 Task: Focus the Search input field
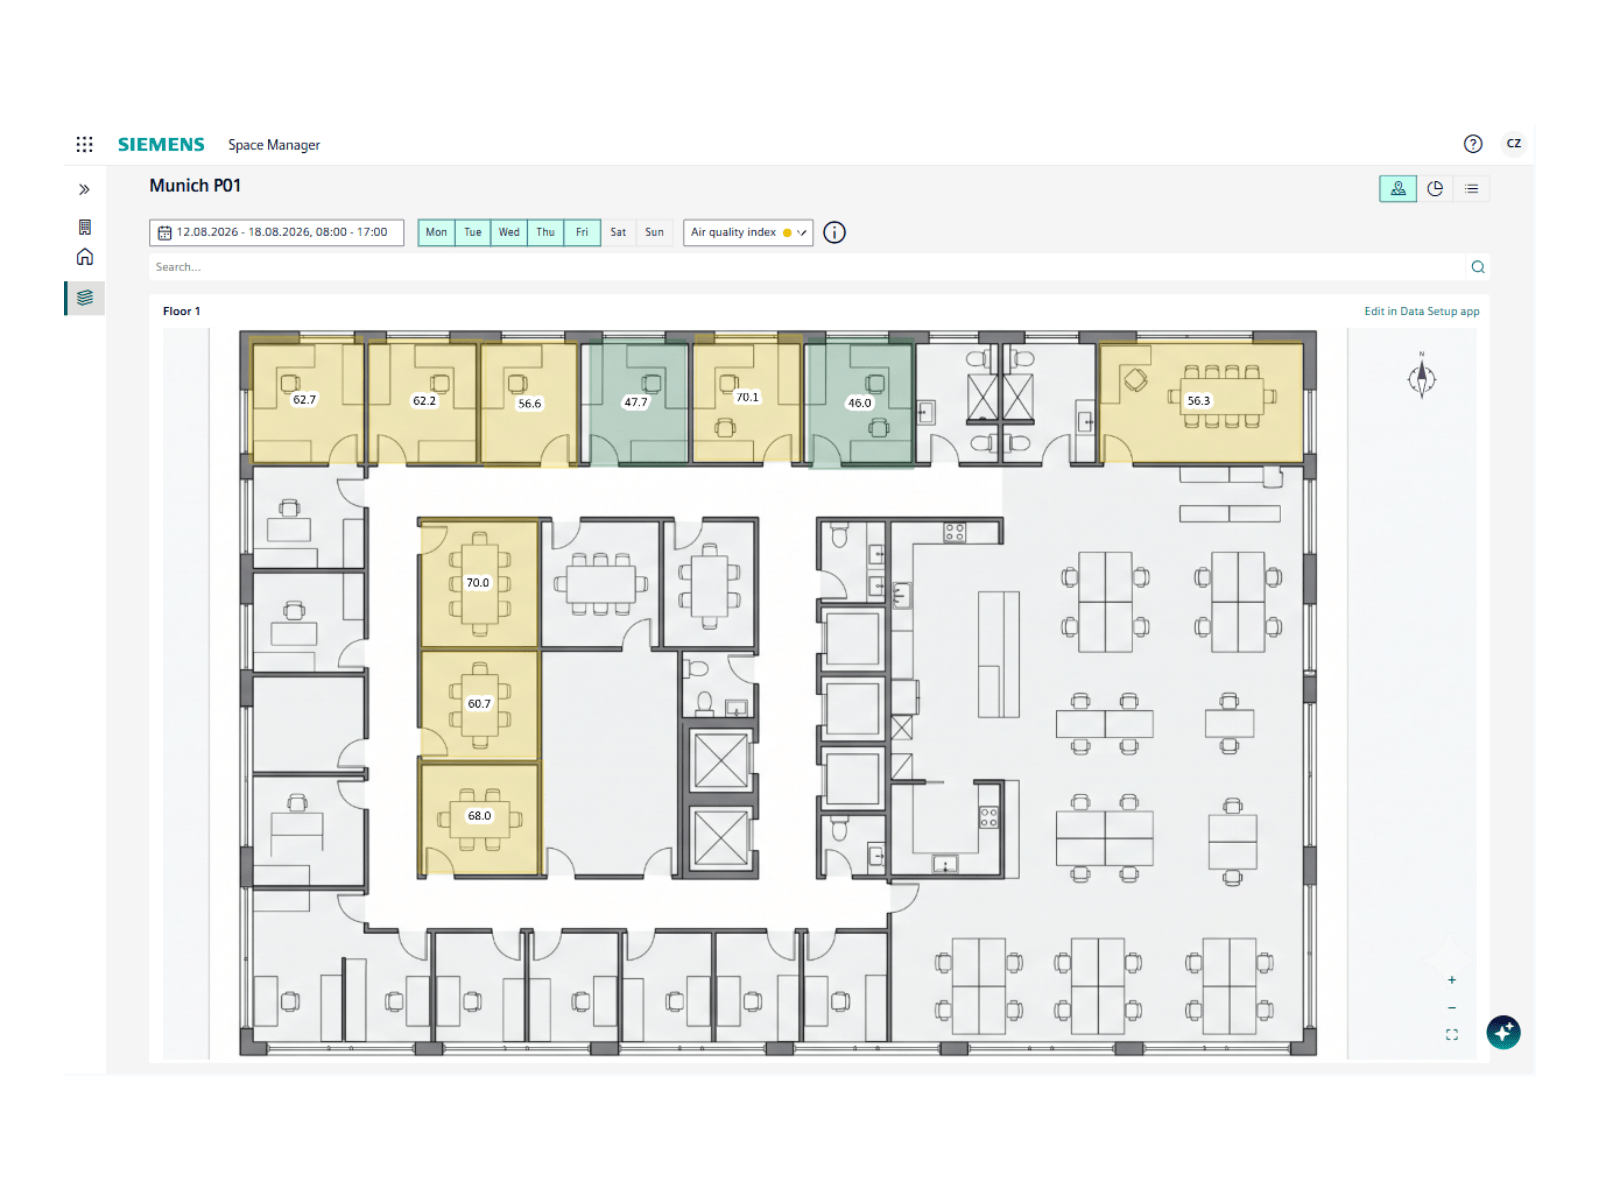808,267
